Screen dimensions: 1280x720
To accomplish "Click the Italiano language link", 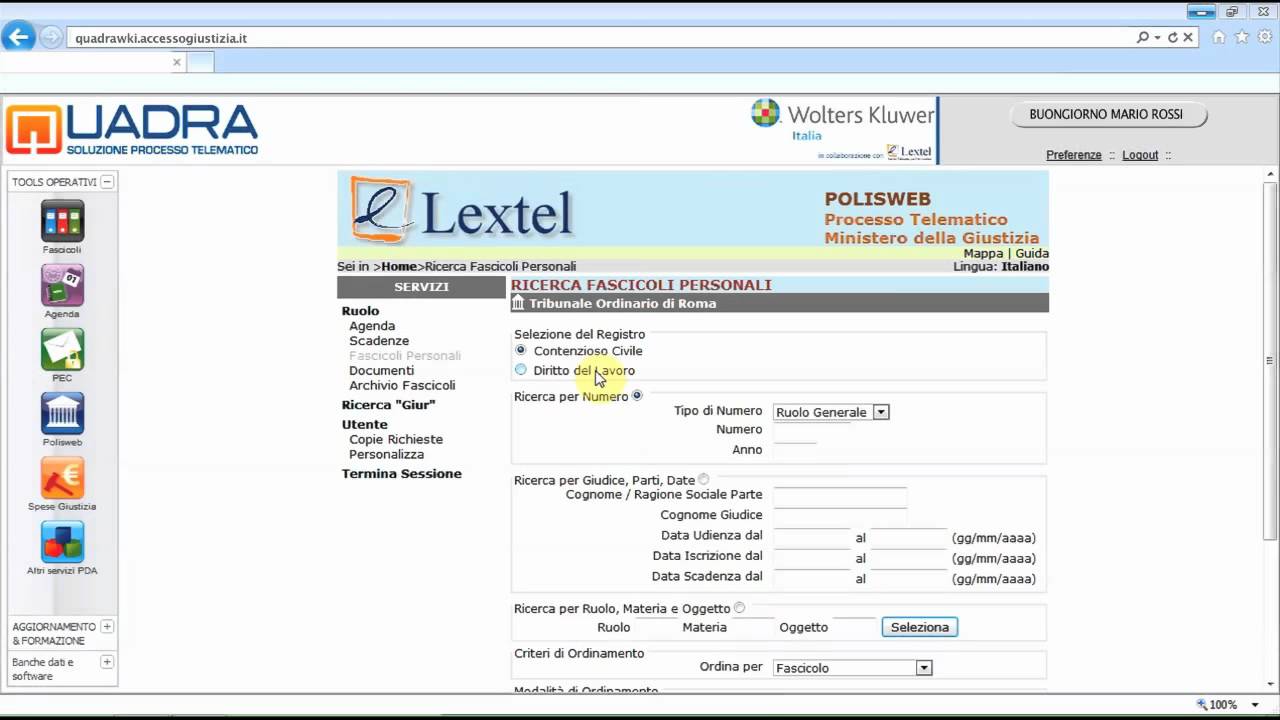I will click(x=1025, y=267).
